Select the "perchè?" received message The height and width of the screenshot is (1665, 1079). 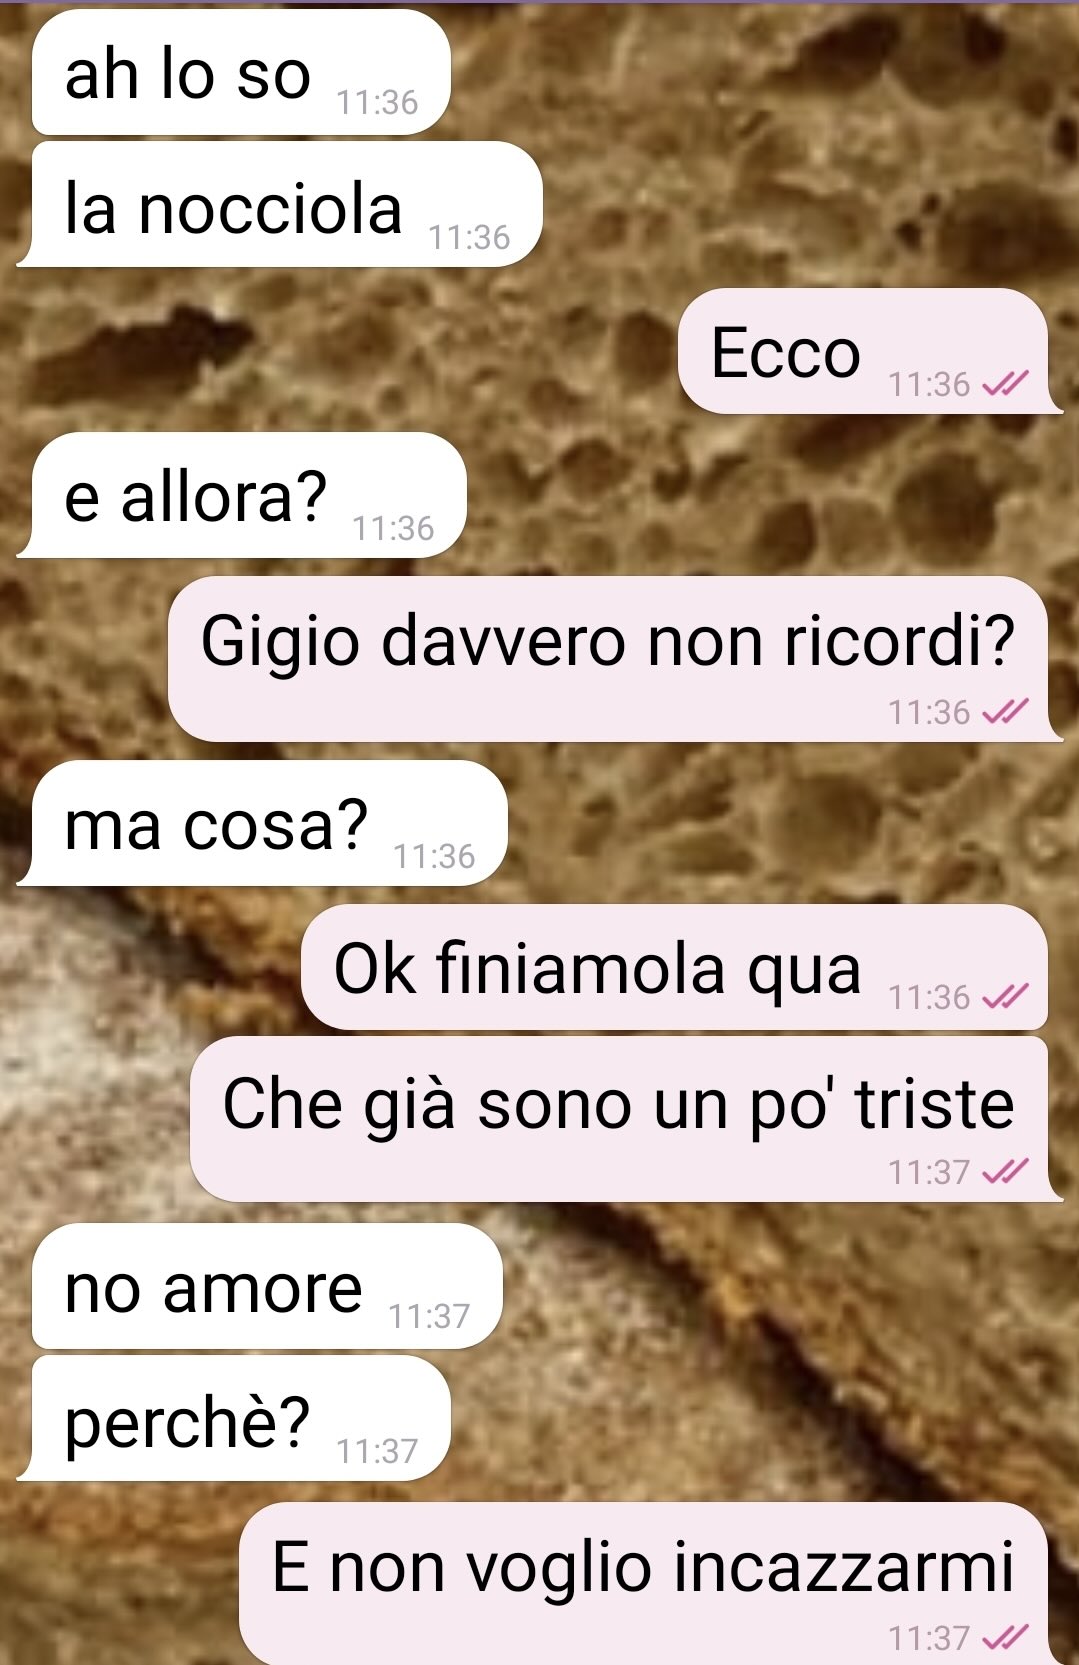click(x=234, y=1418)
